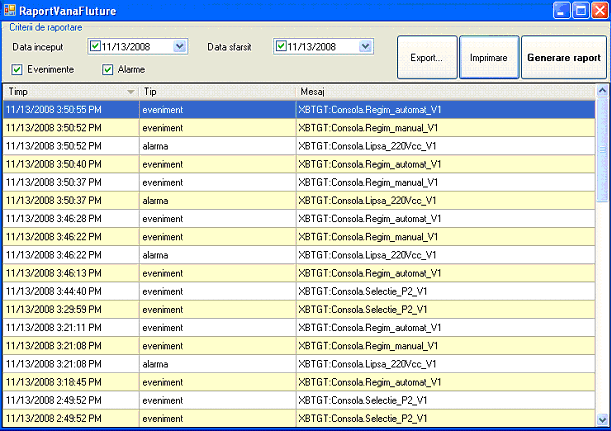Click the scrollbar up arrow
611x431 pixels.
coord(602,92)
